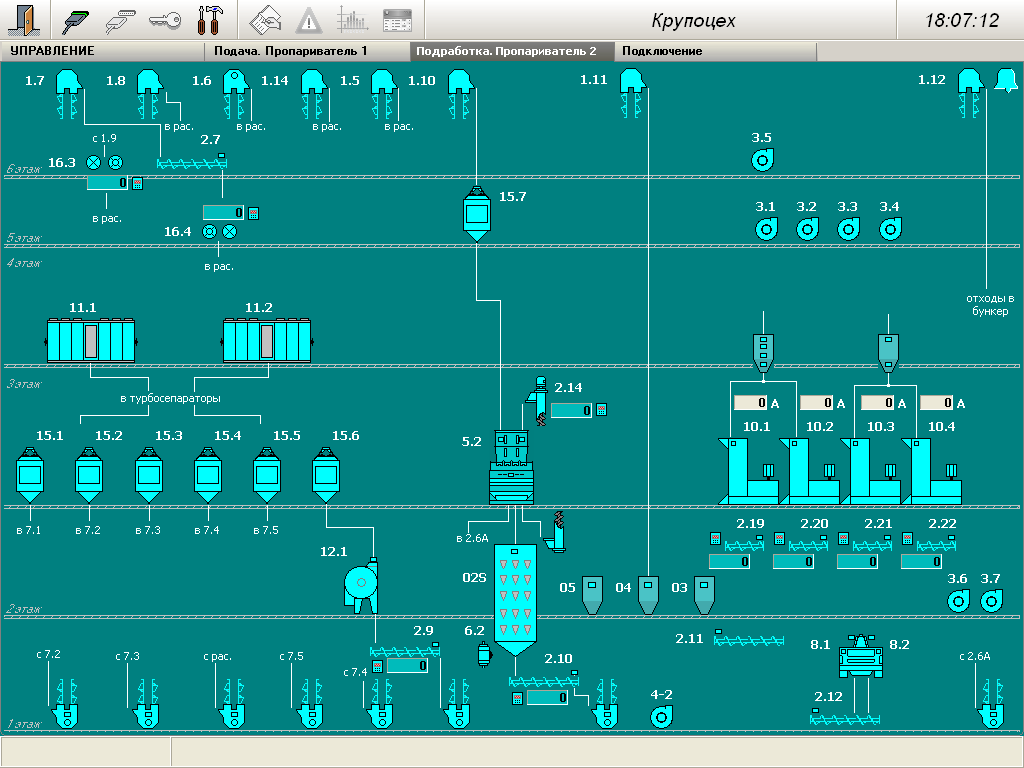Screen dimensions: 1024x768
Task: Click the value field below valve 16.3
Action: (107, 183)
